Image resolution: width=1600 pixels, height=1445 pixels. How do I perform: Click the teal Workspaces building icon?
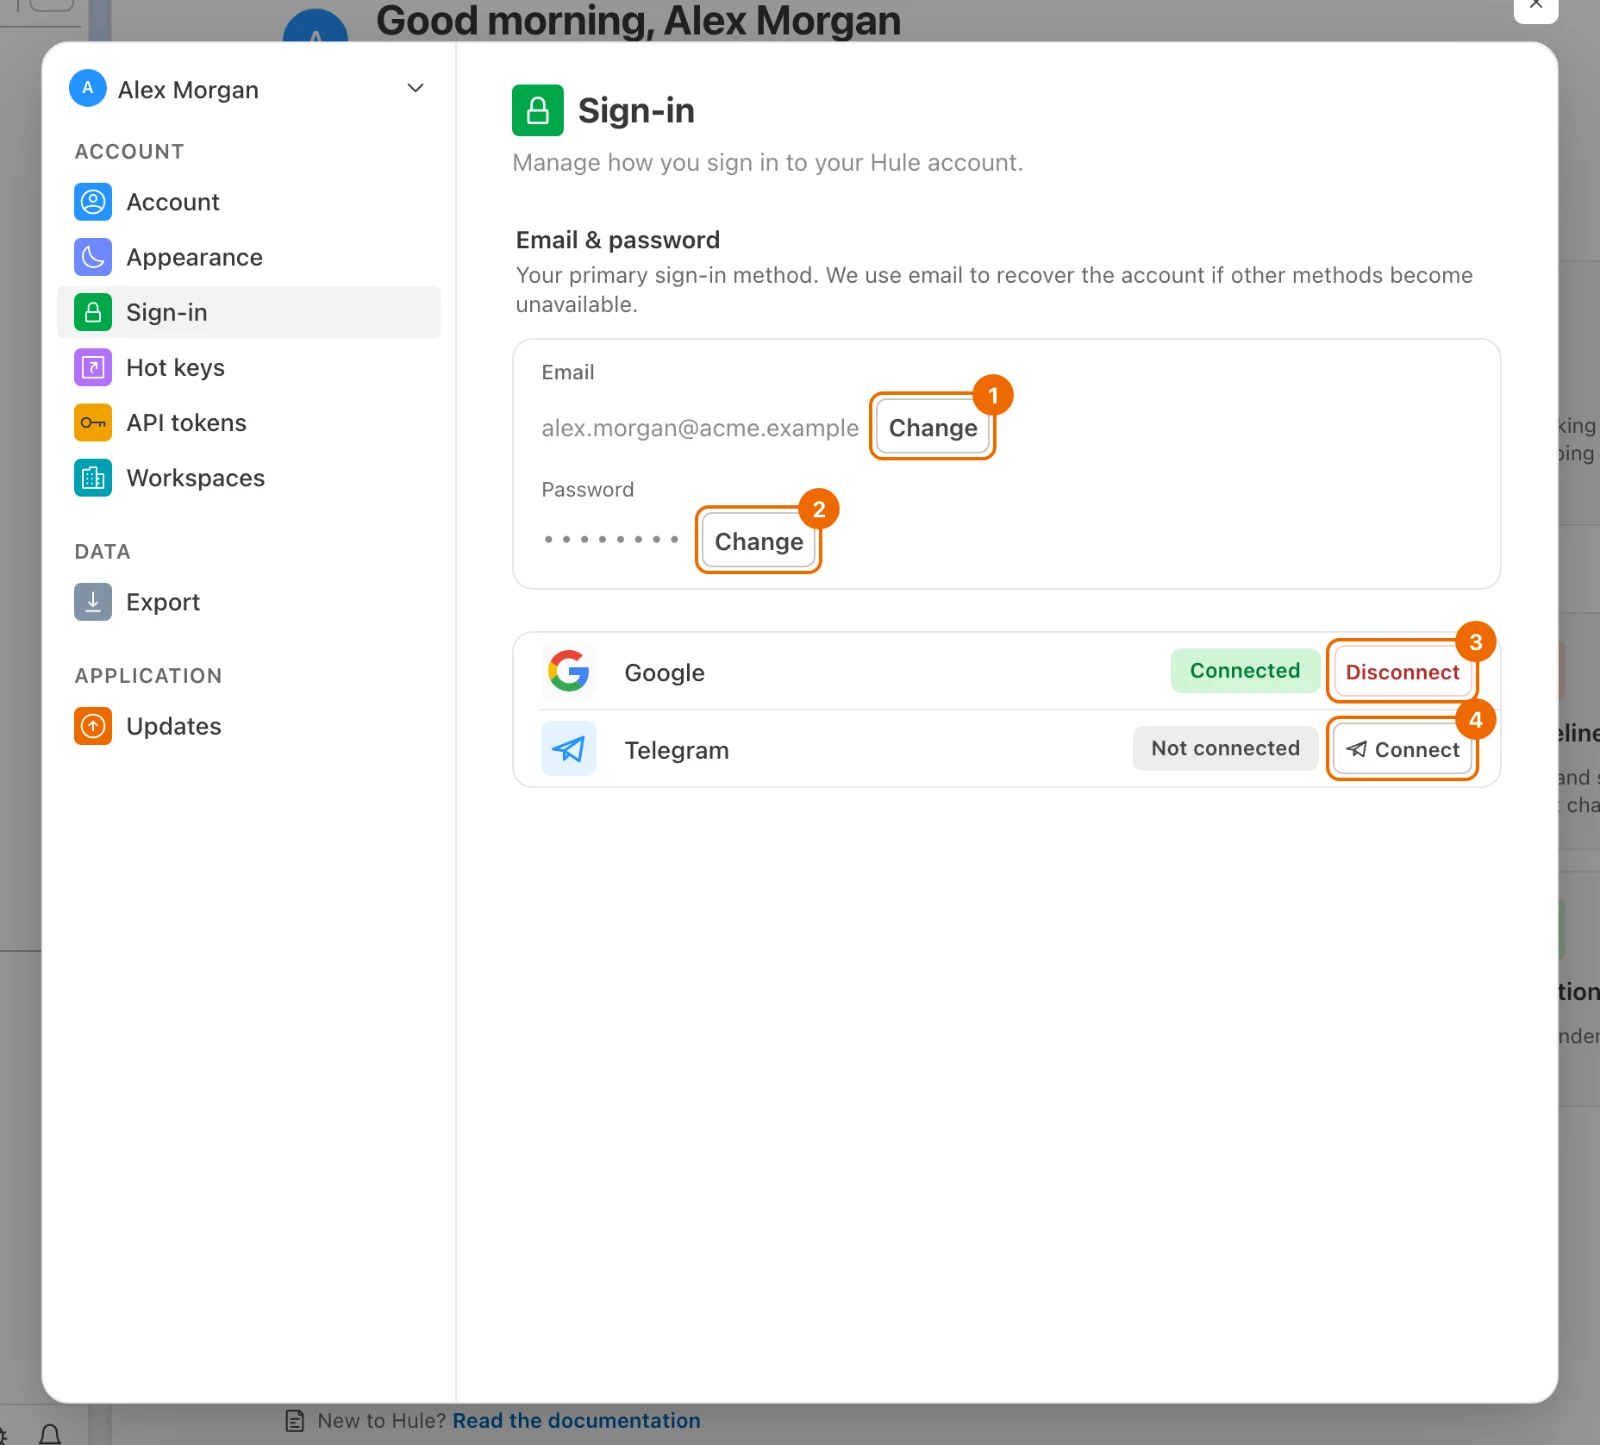point(93,478)
